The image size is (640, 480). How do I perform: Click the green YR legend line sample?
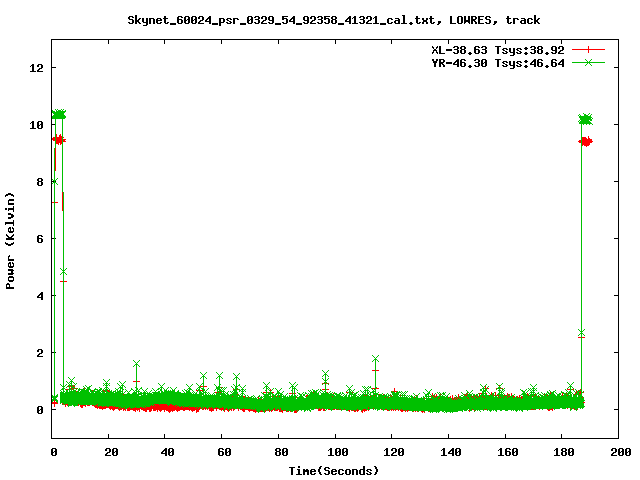point(588,63)
